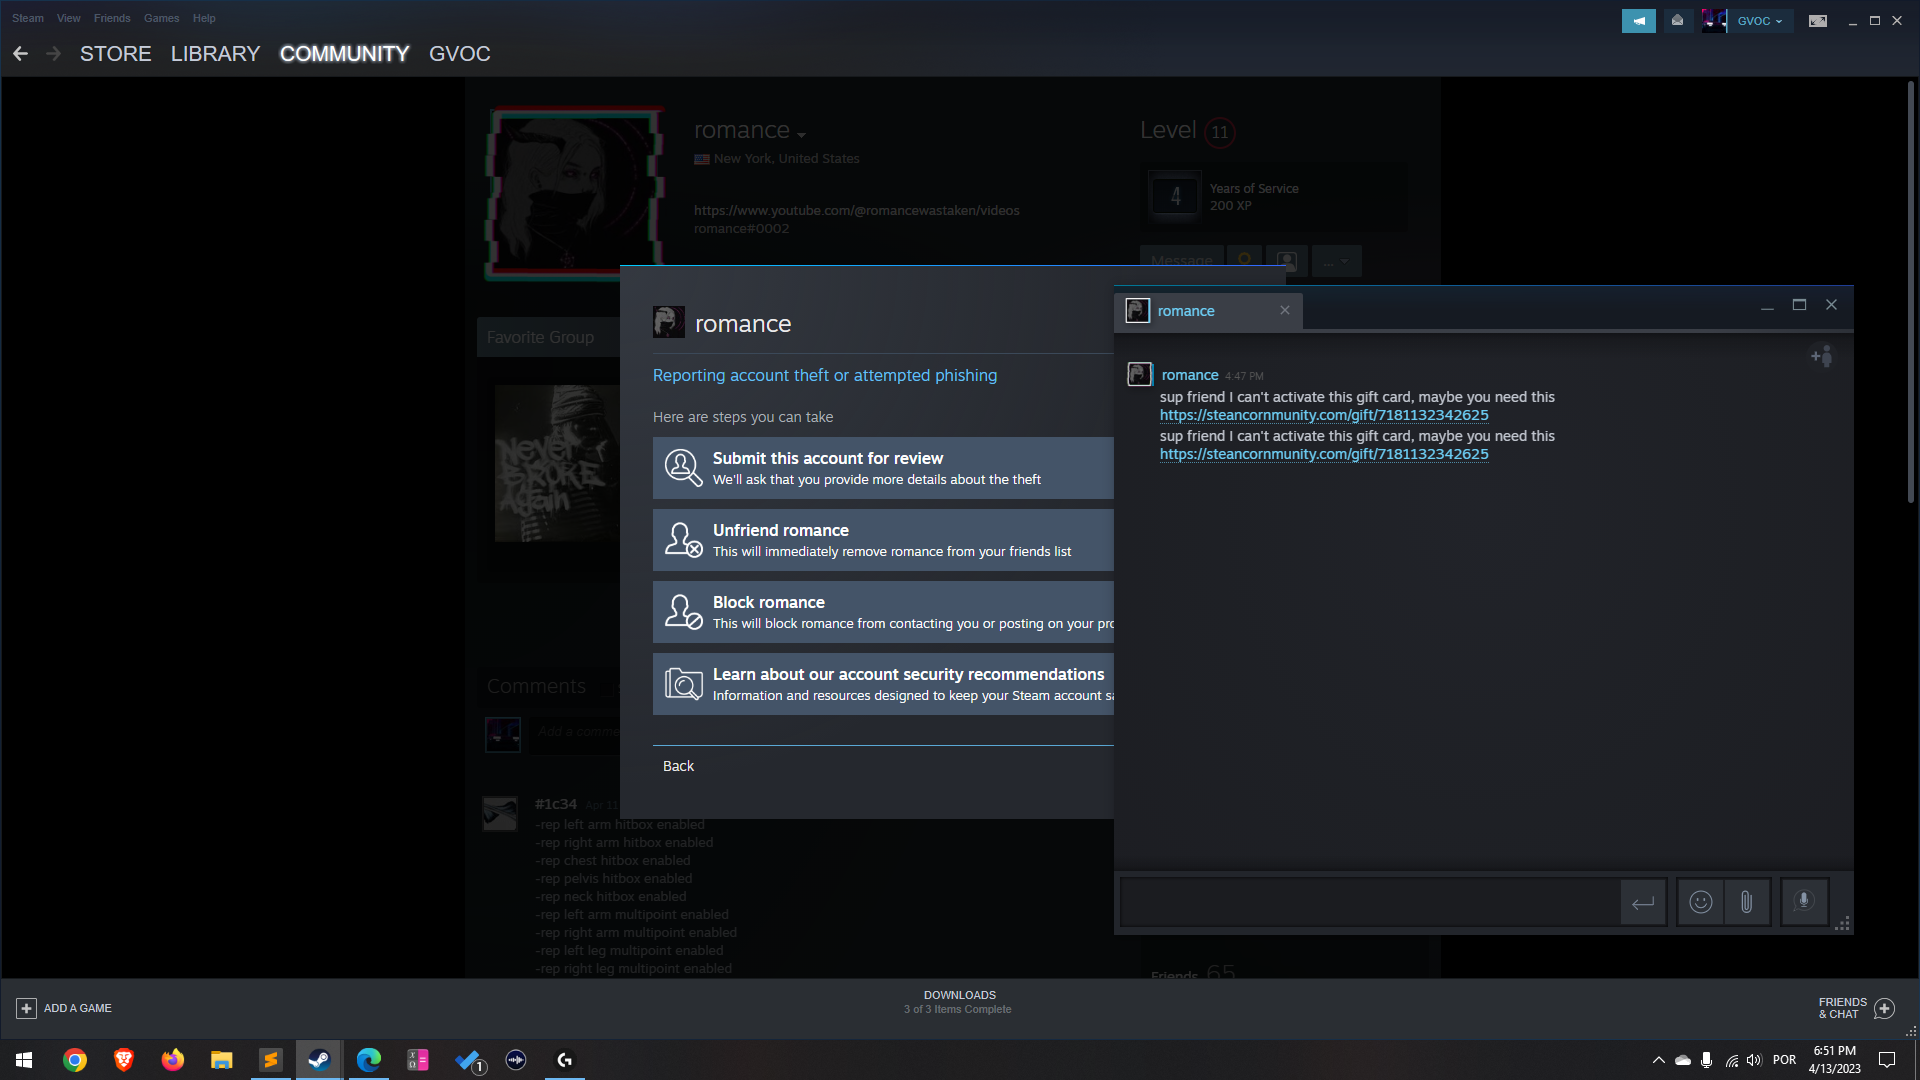This screenshot has width=1920, height=1080.
Task: Open Firefox from taskbar
Action: point(173,1060)
